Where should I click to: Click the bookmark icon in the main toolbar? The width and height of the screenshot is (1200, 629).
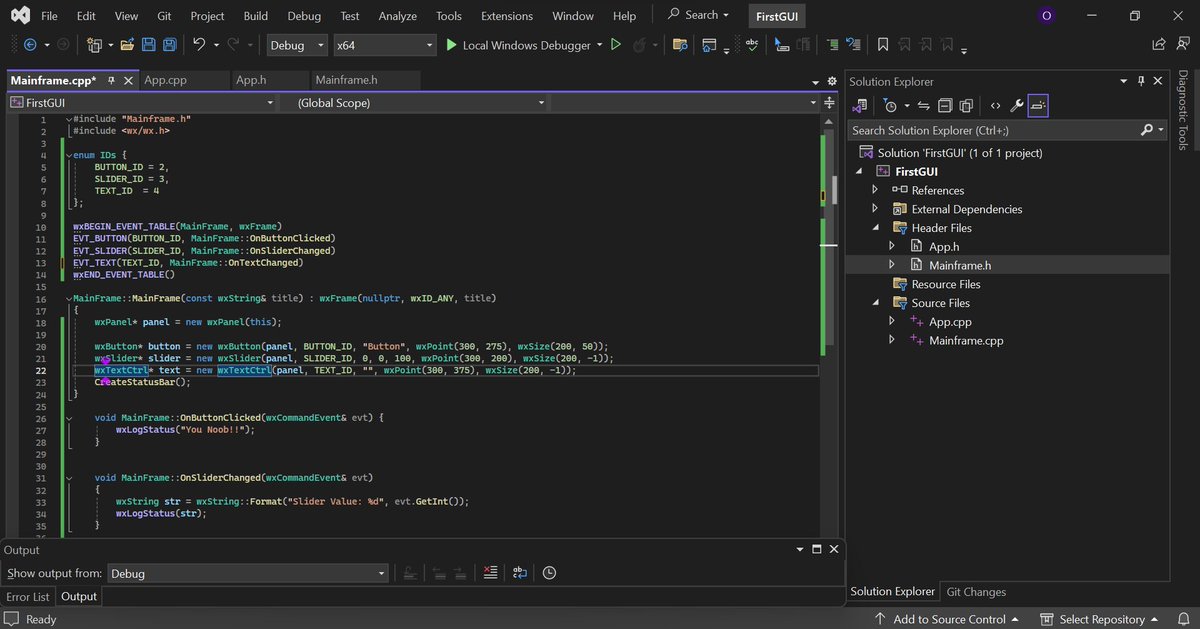pos(883,45)
